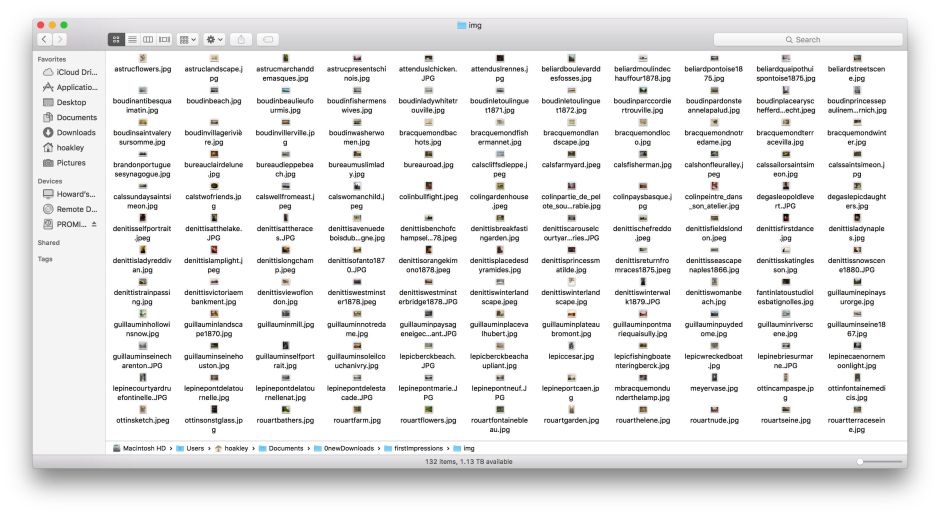
Task: Select Applications in the Favorites sidebar
Action: pos(76,87)
